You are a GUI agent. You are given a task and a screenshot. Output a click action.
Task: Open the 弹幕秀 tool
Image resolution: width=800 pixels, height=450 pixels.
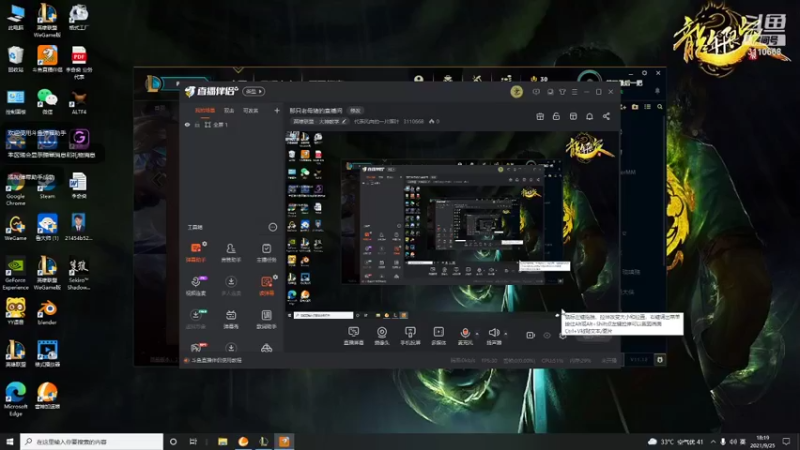[x=231, y=319]
